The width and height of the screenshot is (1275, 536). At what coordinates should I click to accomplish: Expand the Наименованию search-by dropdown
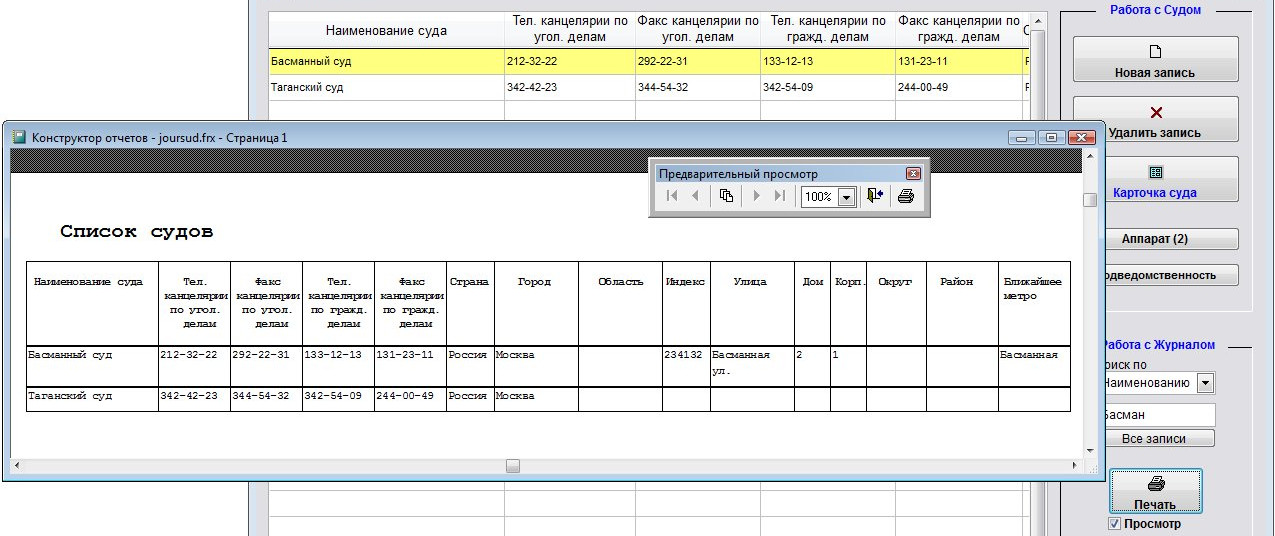1205,383
